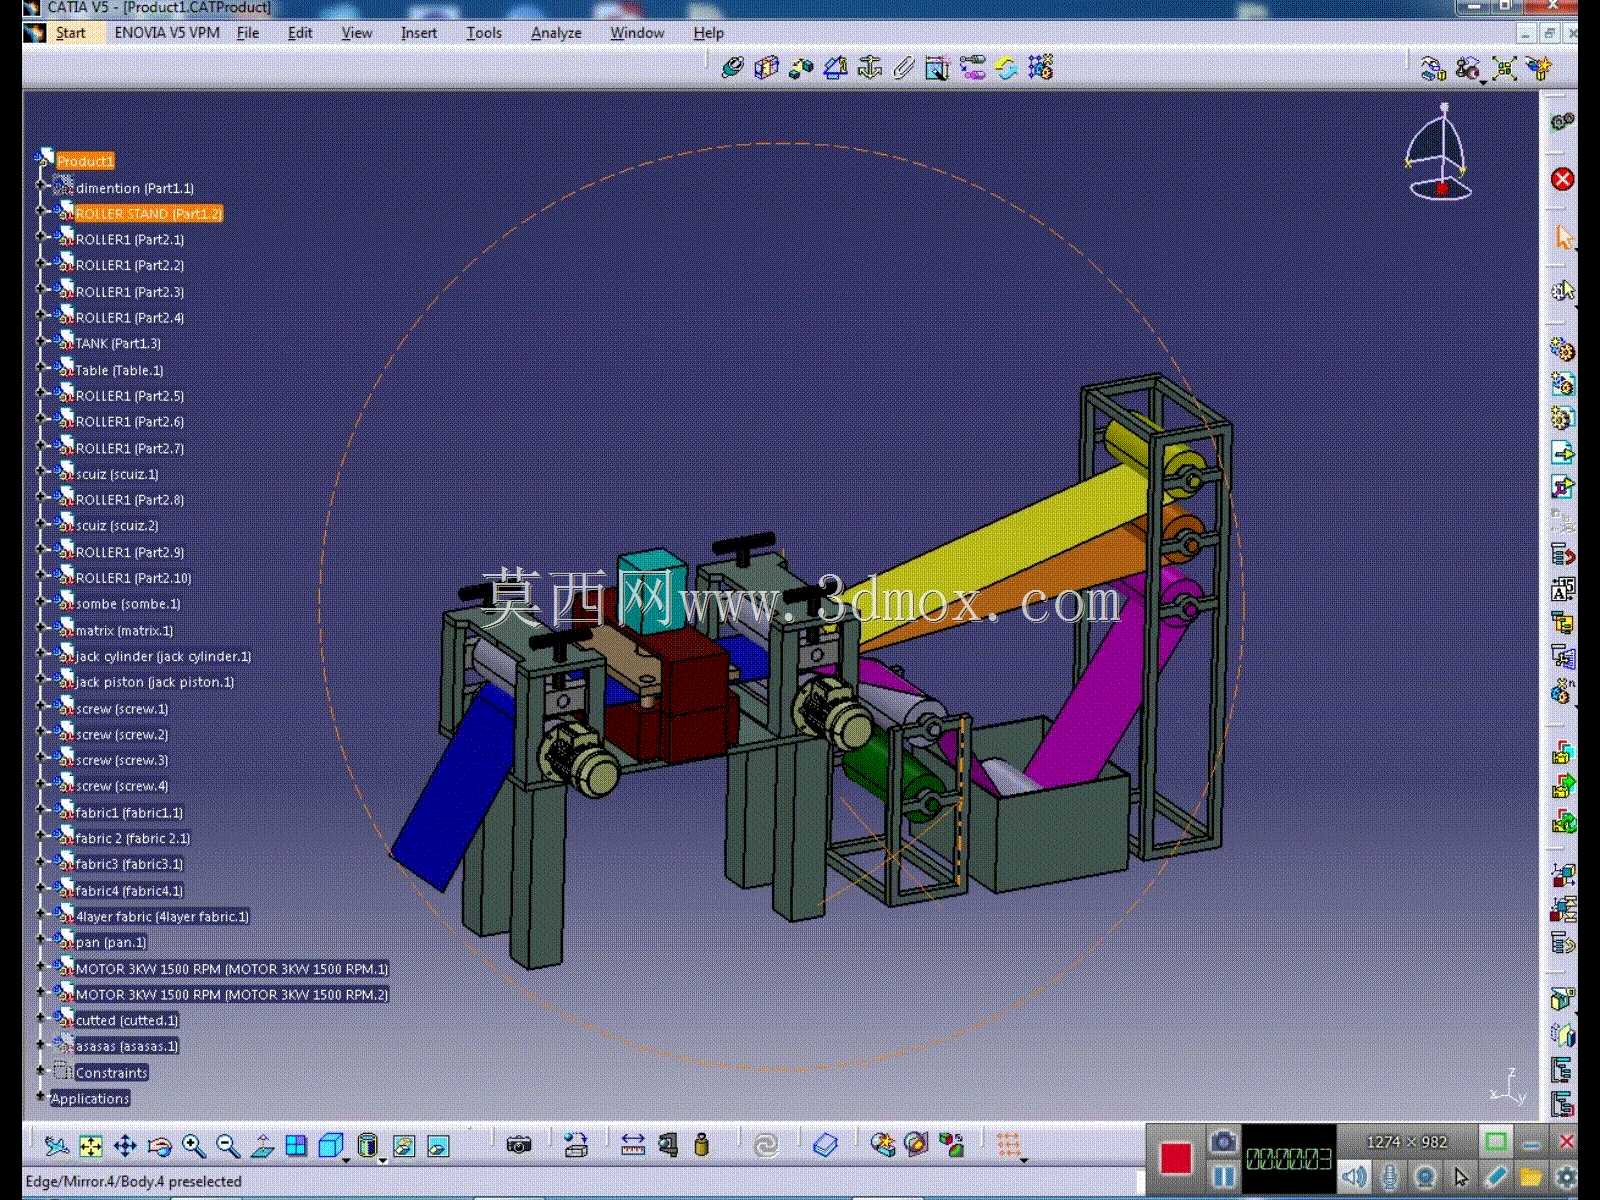
Task: Click the red Exit circle icon on right toolbar
Action: 1563,179
